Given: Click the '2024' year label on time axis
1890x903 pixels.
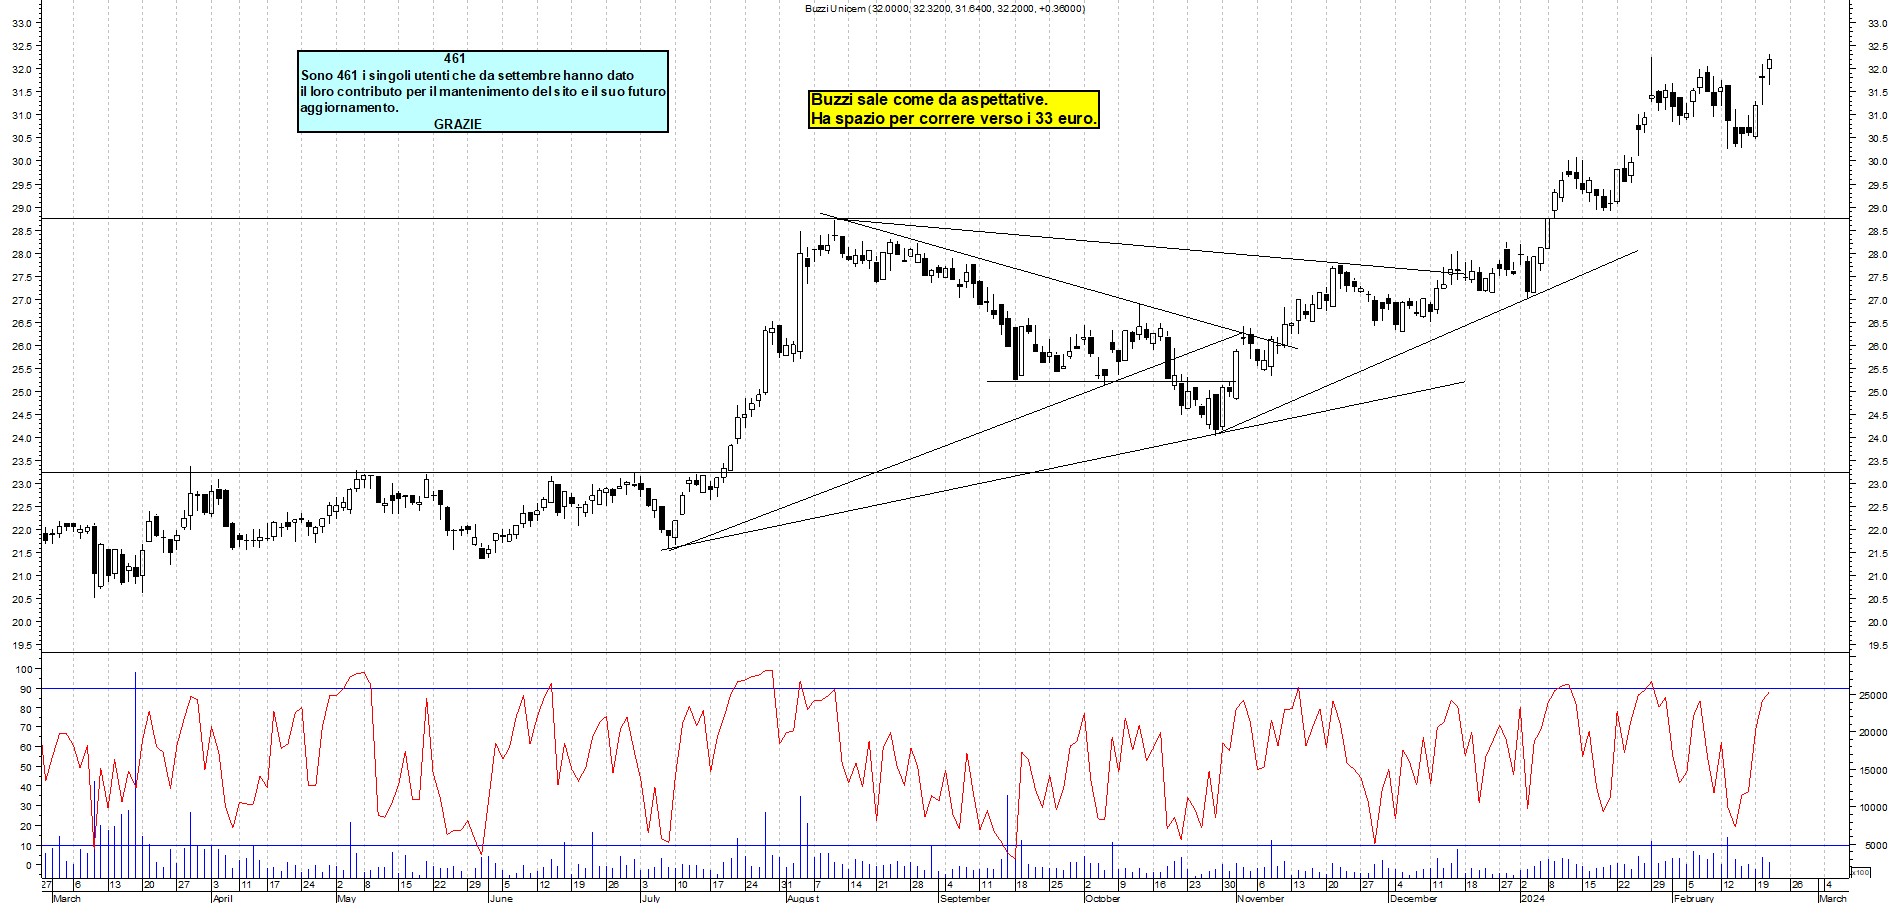Looking at the screenshot, I should click(x=1533, y=898).
